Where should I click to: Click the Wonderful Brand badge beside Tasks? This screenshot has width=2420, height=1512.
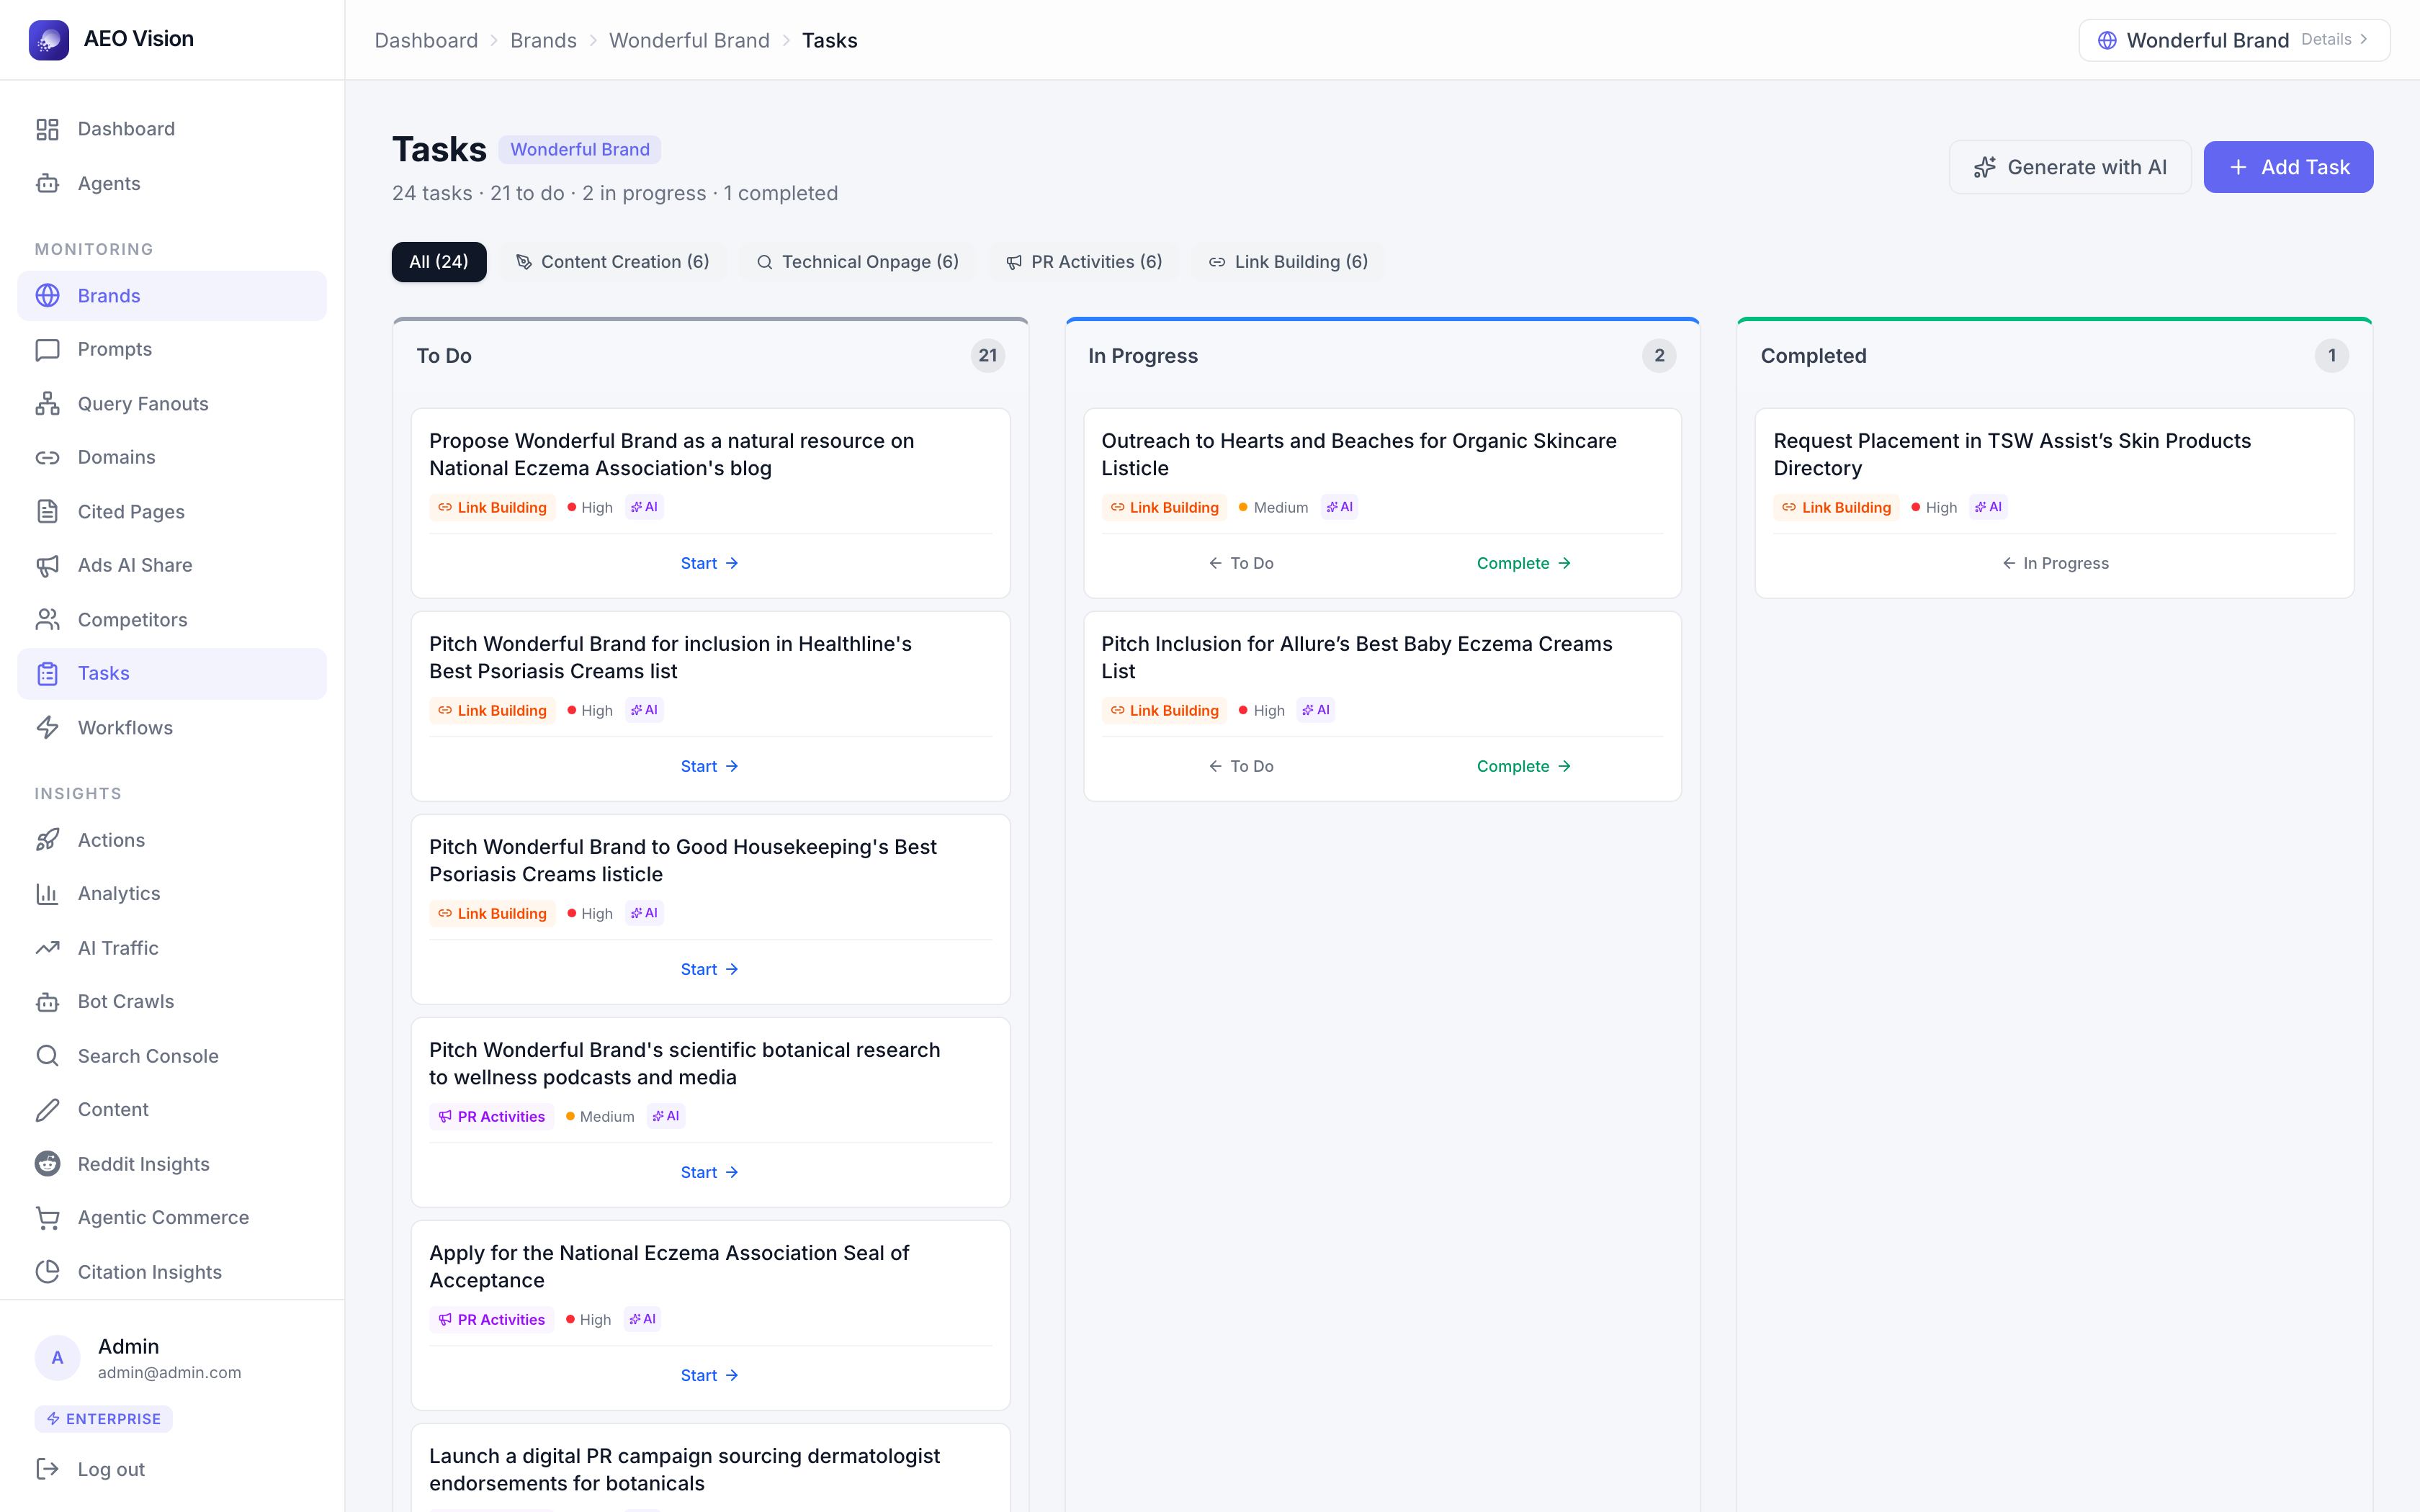[580, 149]
